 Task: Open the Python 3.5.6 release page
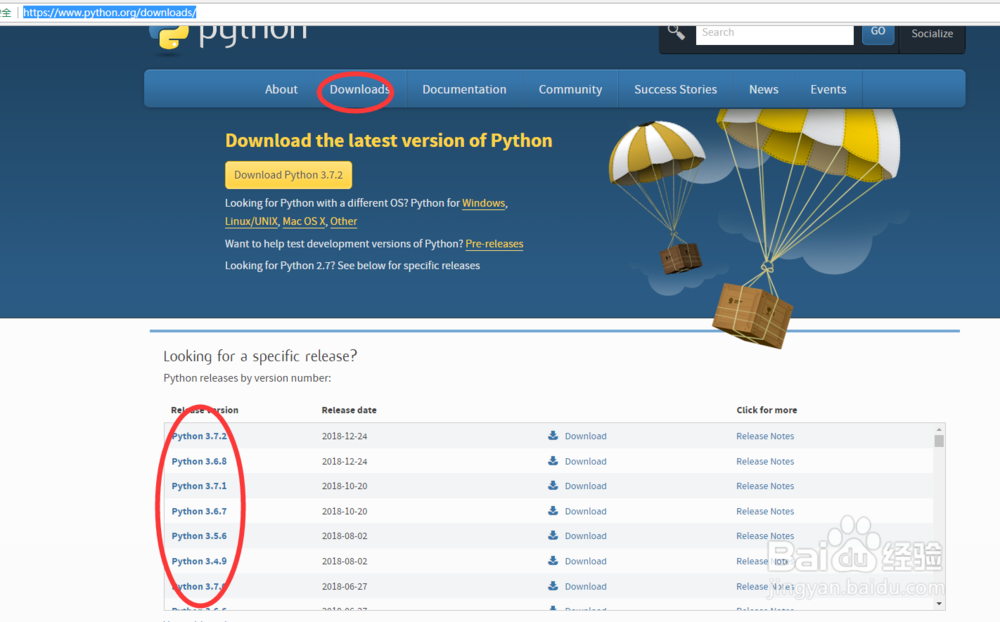(199, 536)
